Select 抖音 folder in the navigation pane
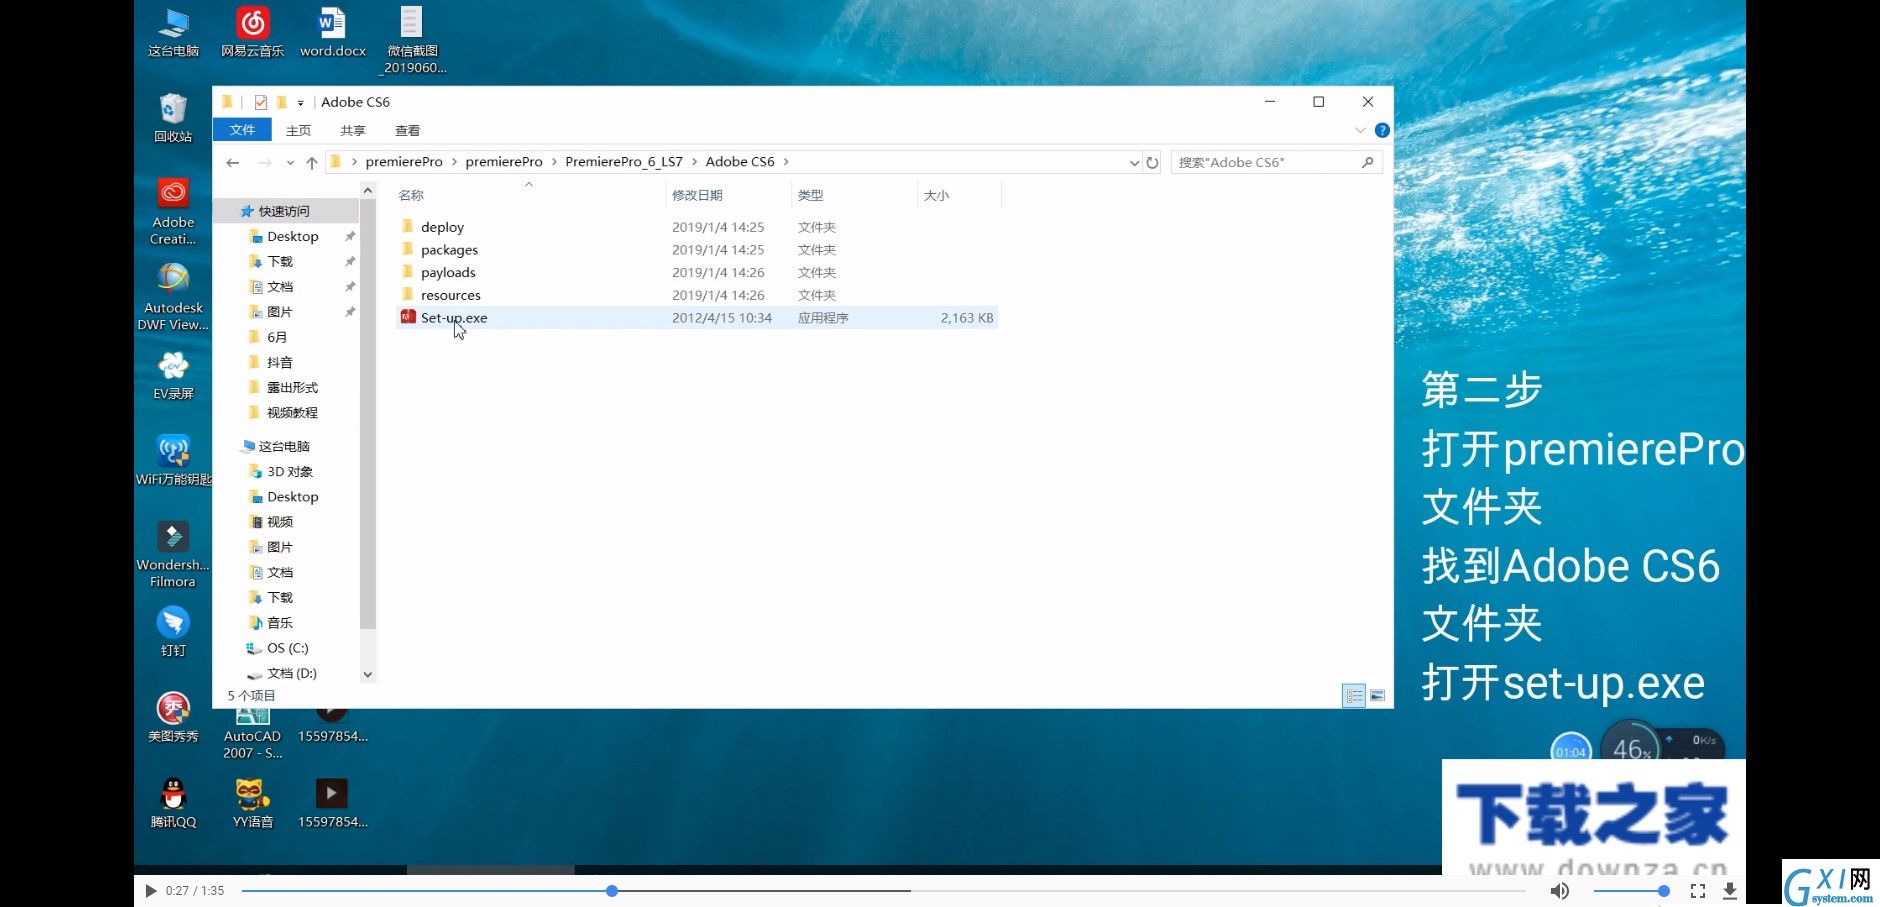This screenshot has width=1880, height=907. tap(279, 362)
